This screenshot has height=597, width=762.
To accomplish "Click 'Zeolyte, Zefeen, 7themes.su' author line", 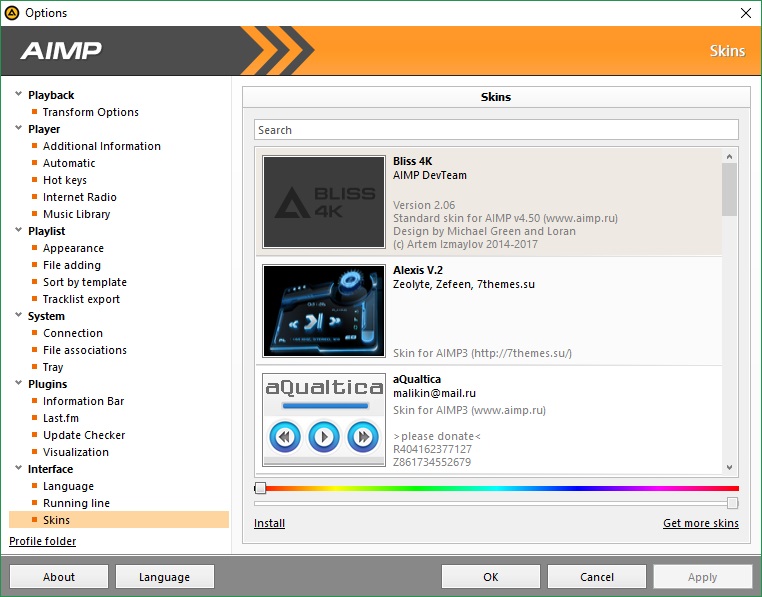I will pyautogui.click(x=464, y=284).
